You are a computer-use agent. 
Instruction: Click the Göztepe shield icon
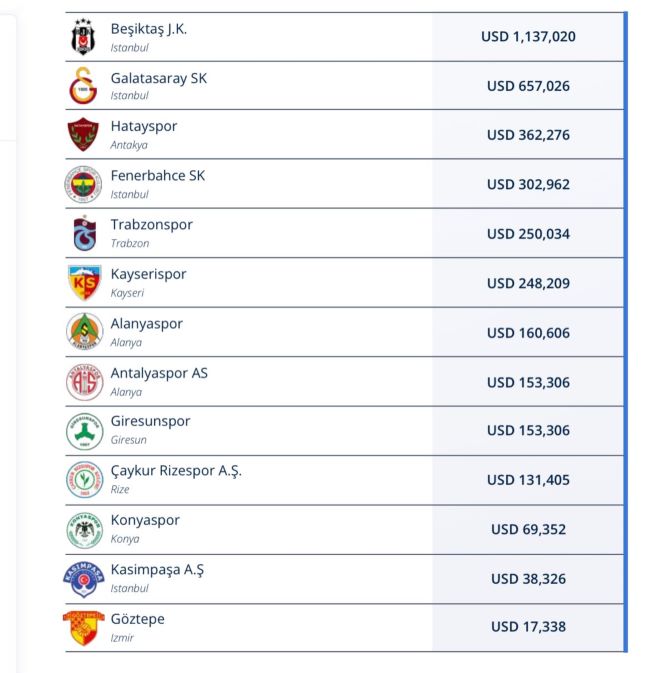tap(84, 628)
